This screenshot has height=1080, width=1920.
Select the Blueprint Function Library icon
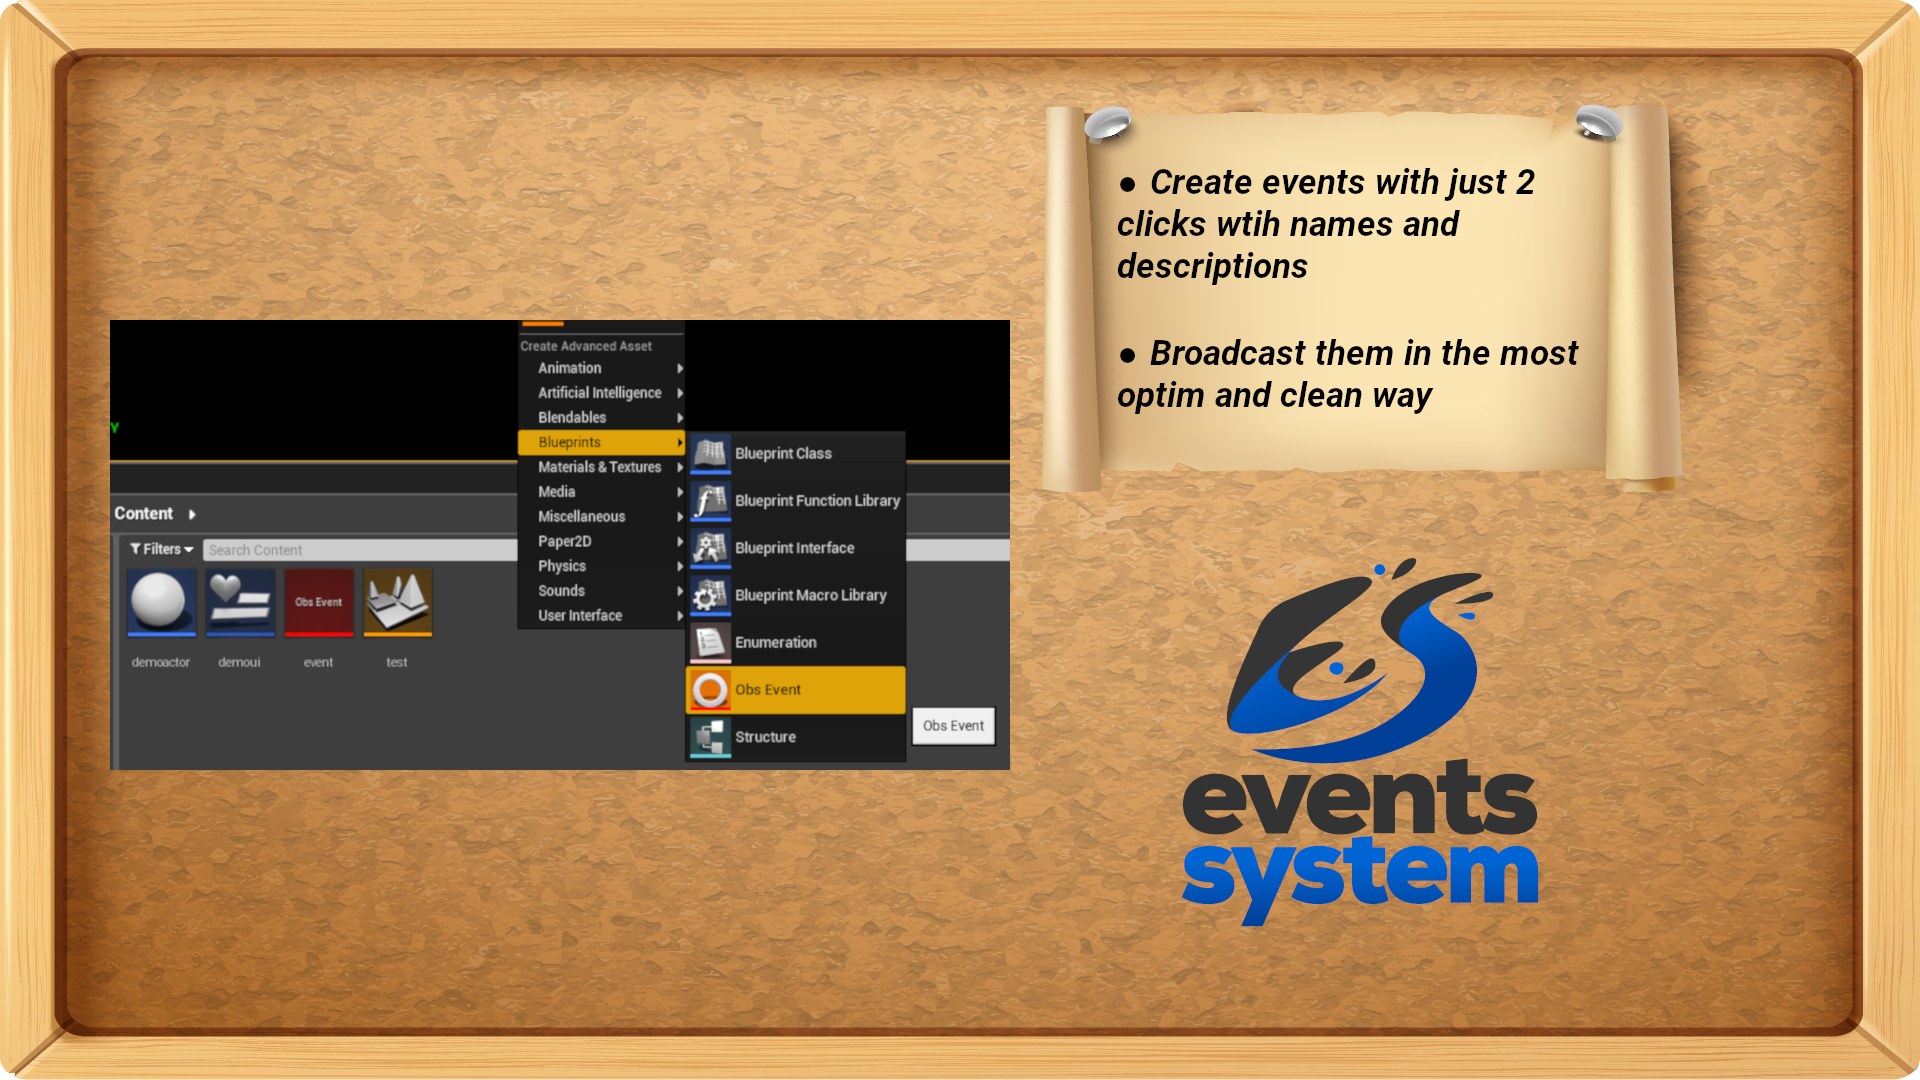(707, 500)
